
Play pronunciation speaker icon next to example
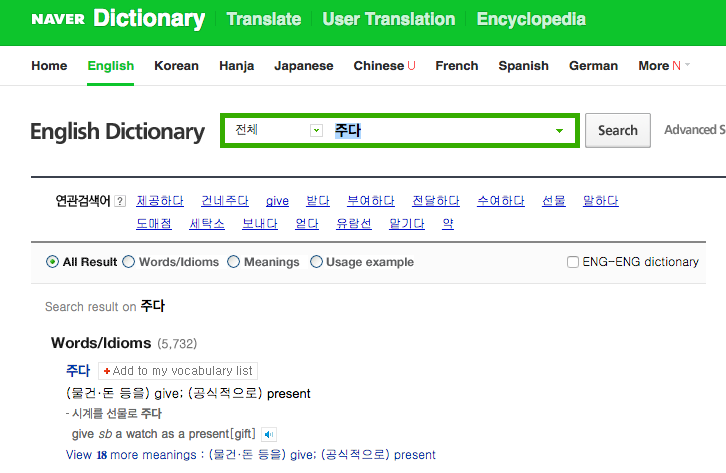click(269, 434)
